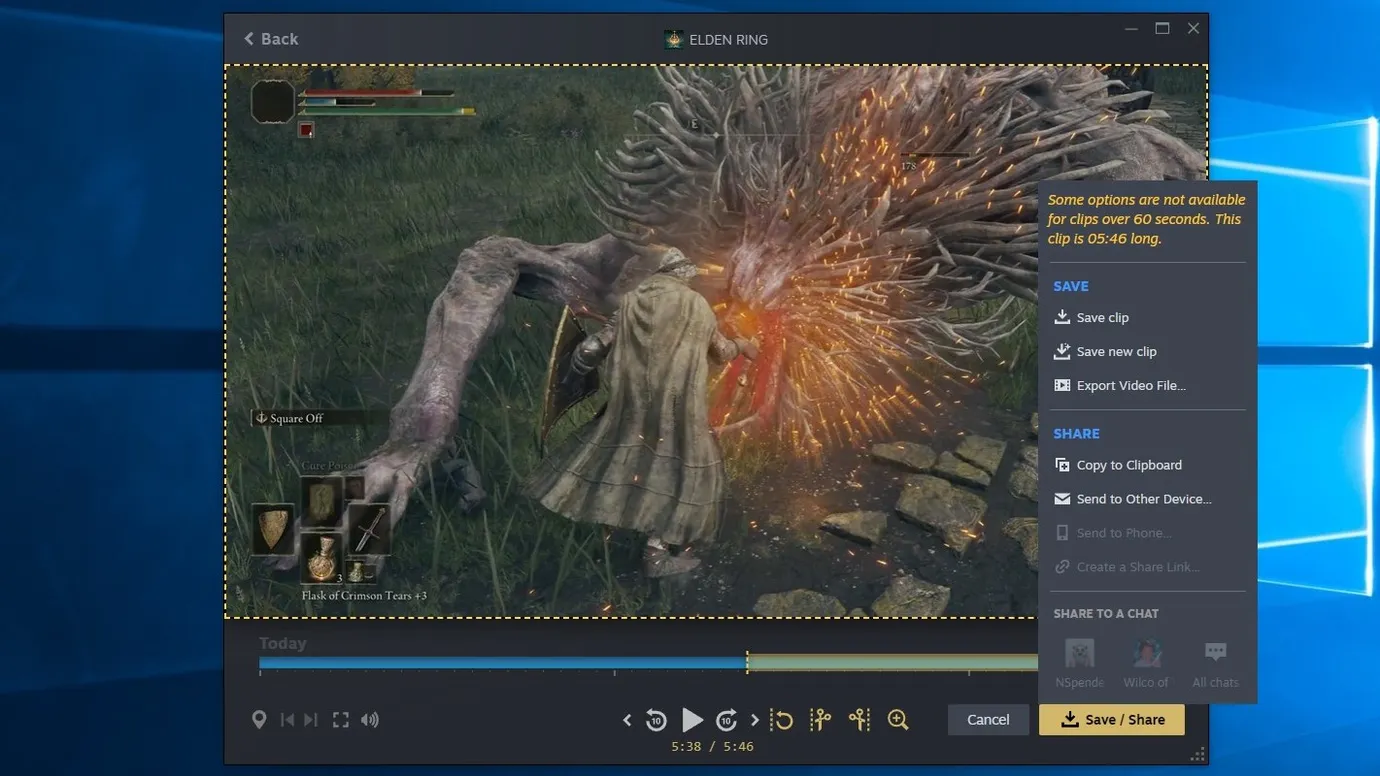Zoom into the timeline with magnifier
Viewport: 1380px width, 776px height.
pos(898,720)
